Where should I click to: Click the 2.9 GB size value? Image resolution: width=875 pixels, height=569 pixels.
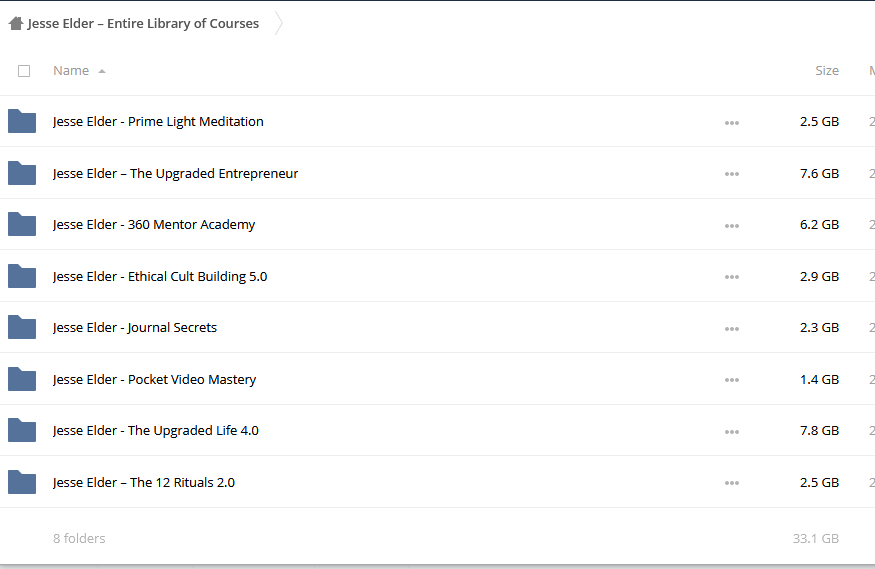click(819, 277)
